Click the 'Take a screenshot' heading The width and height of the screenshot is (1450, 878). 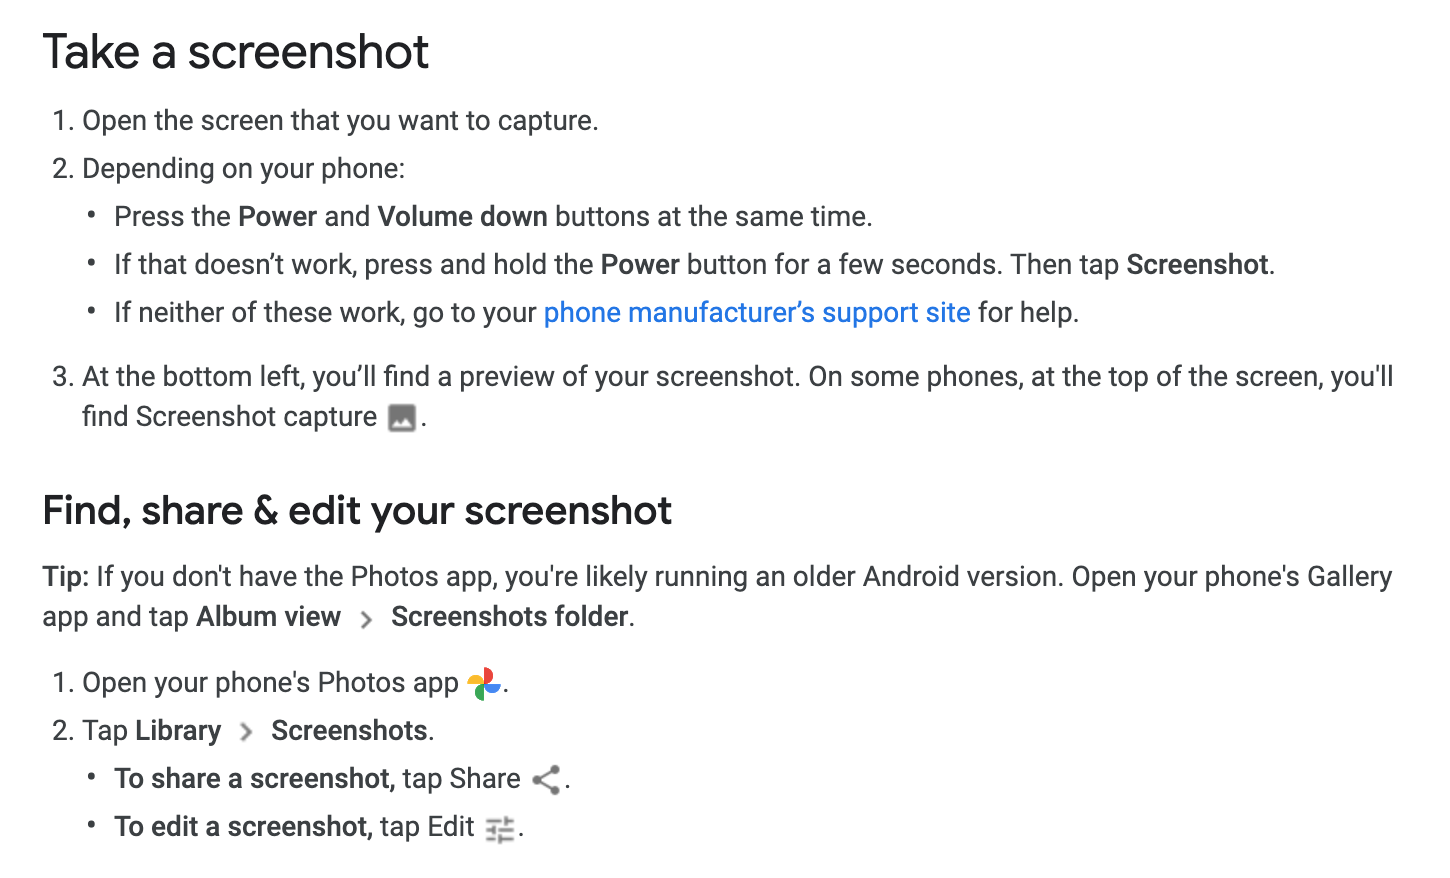click(236, 52)
